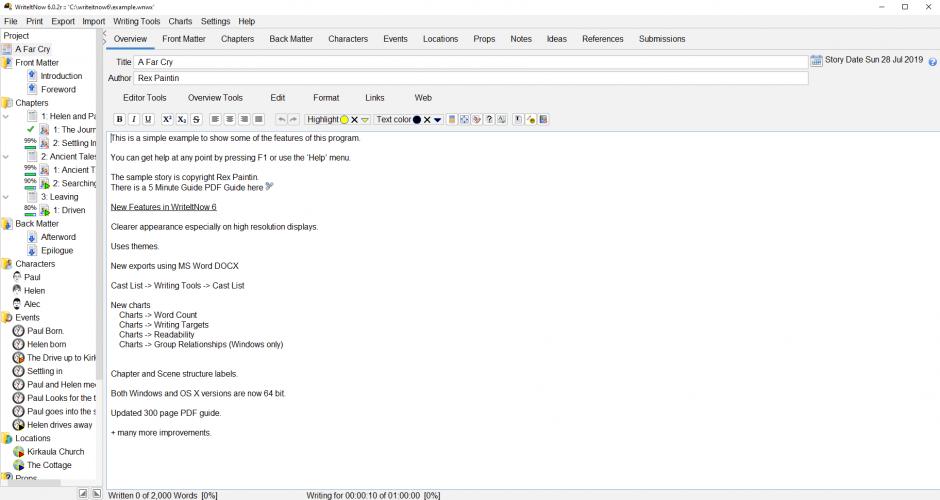
Task: Clear text color with the X button
Action: point(427,119)
